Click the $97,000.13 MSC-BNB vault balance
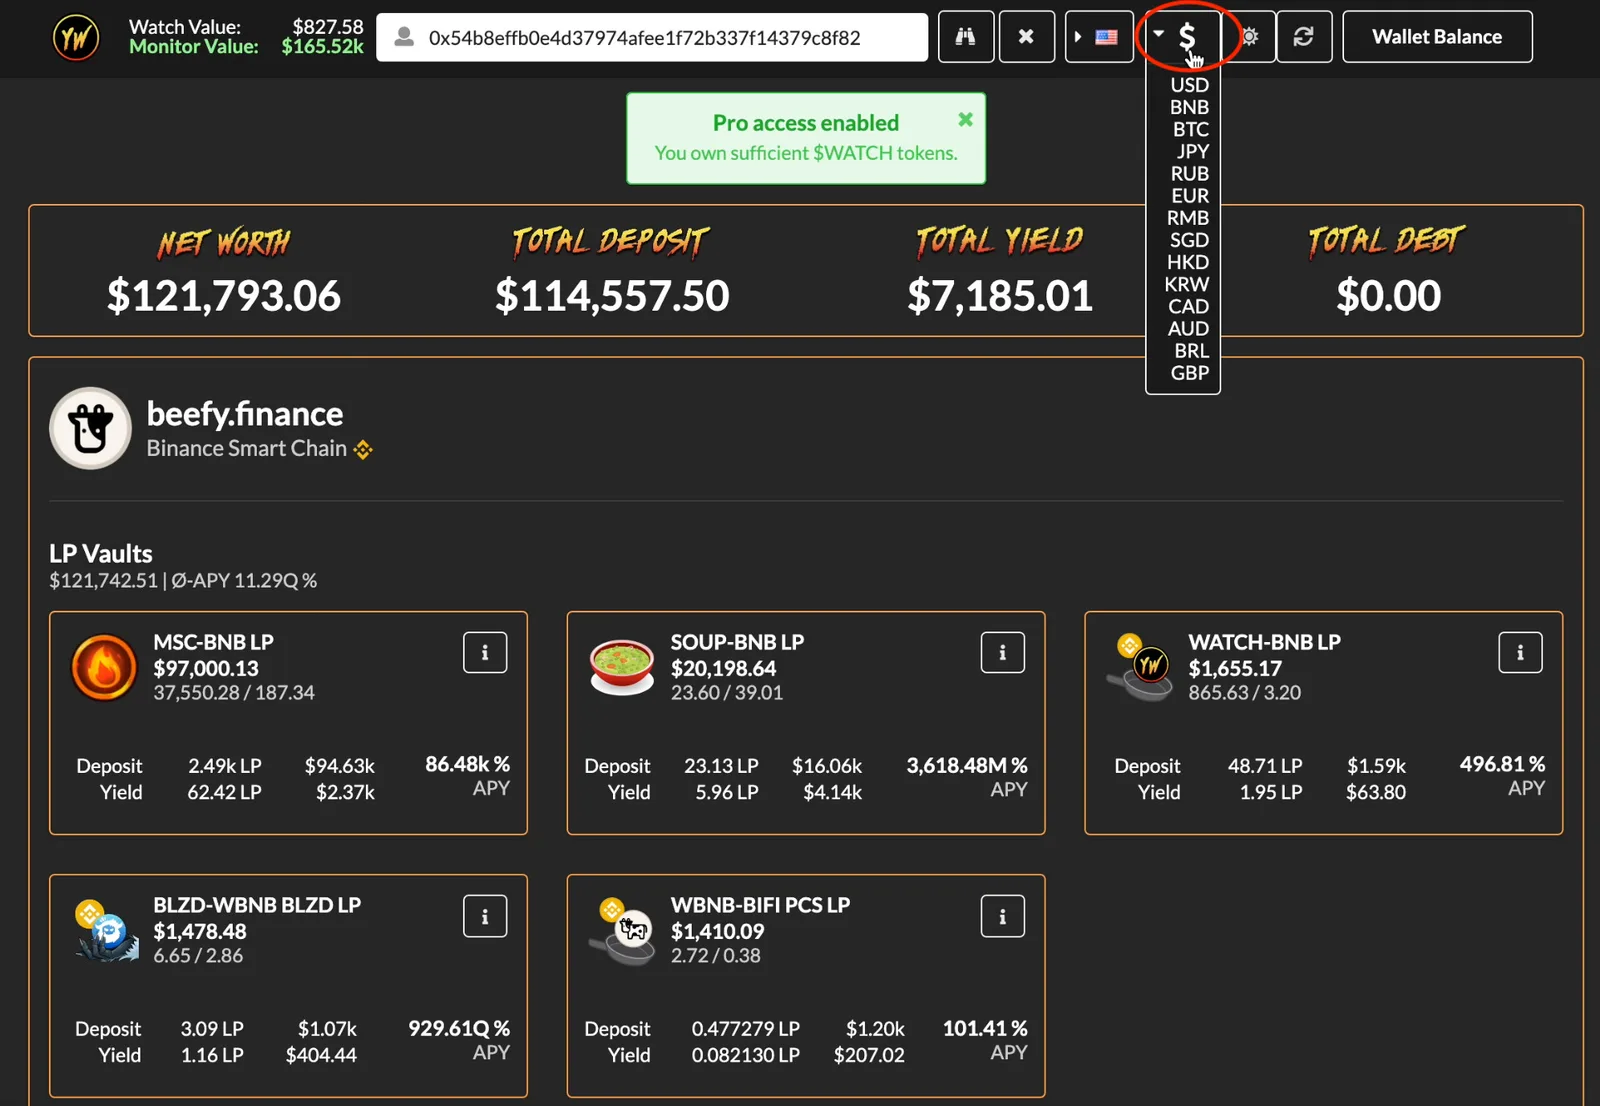This screenshot has width=1600, height=1106. point(206,668)
